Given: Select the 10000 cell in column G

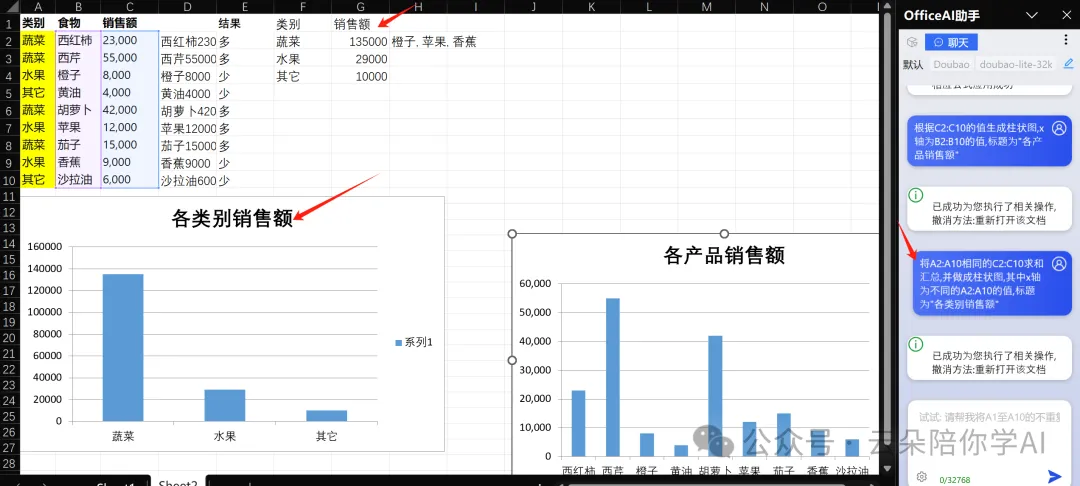Looking at the screenshot, I should pyautogui.click(x=360, y=76).
